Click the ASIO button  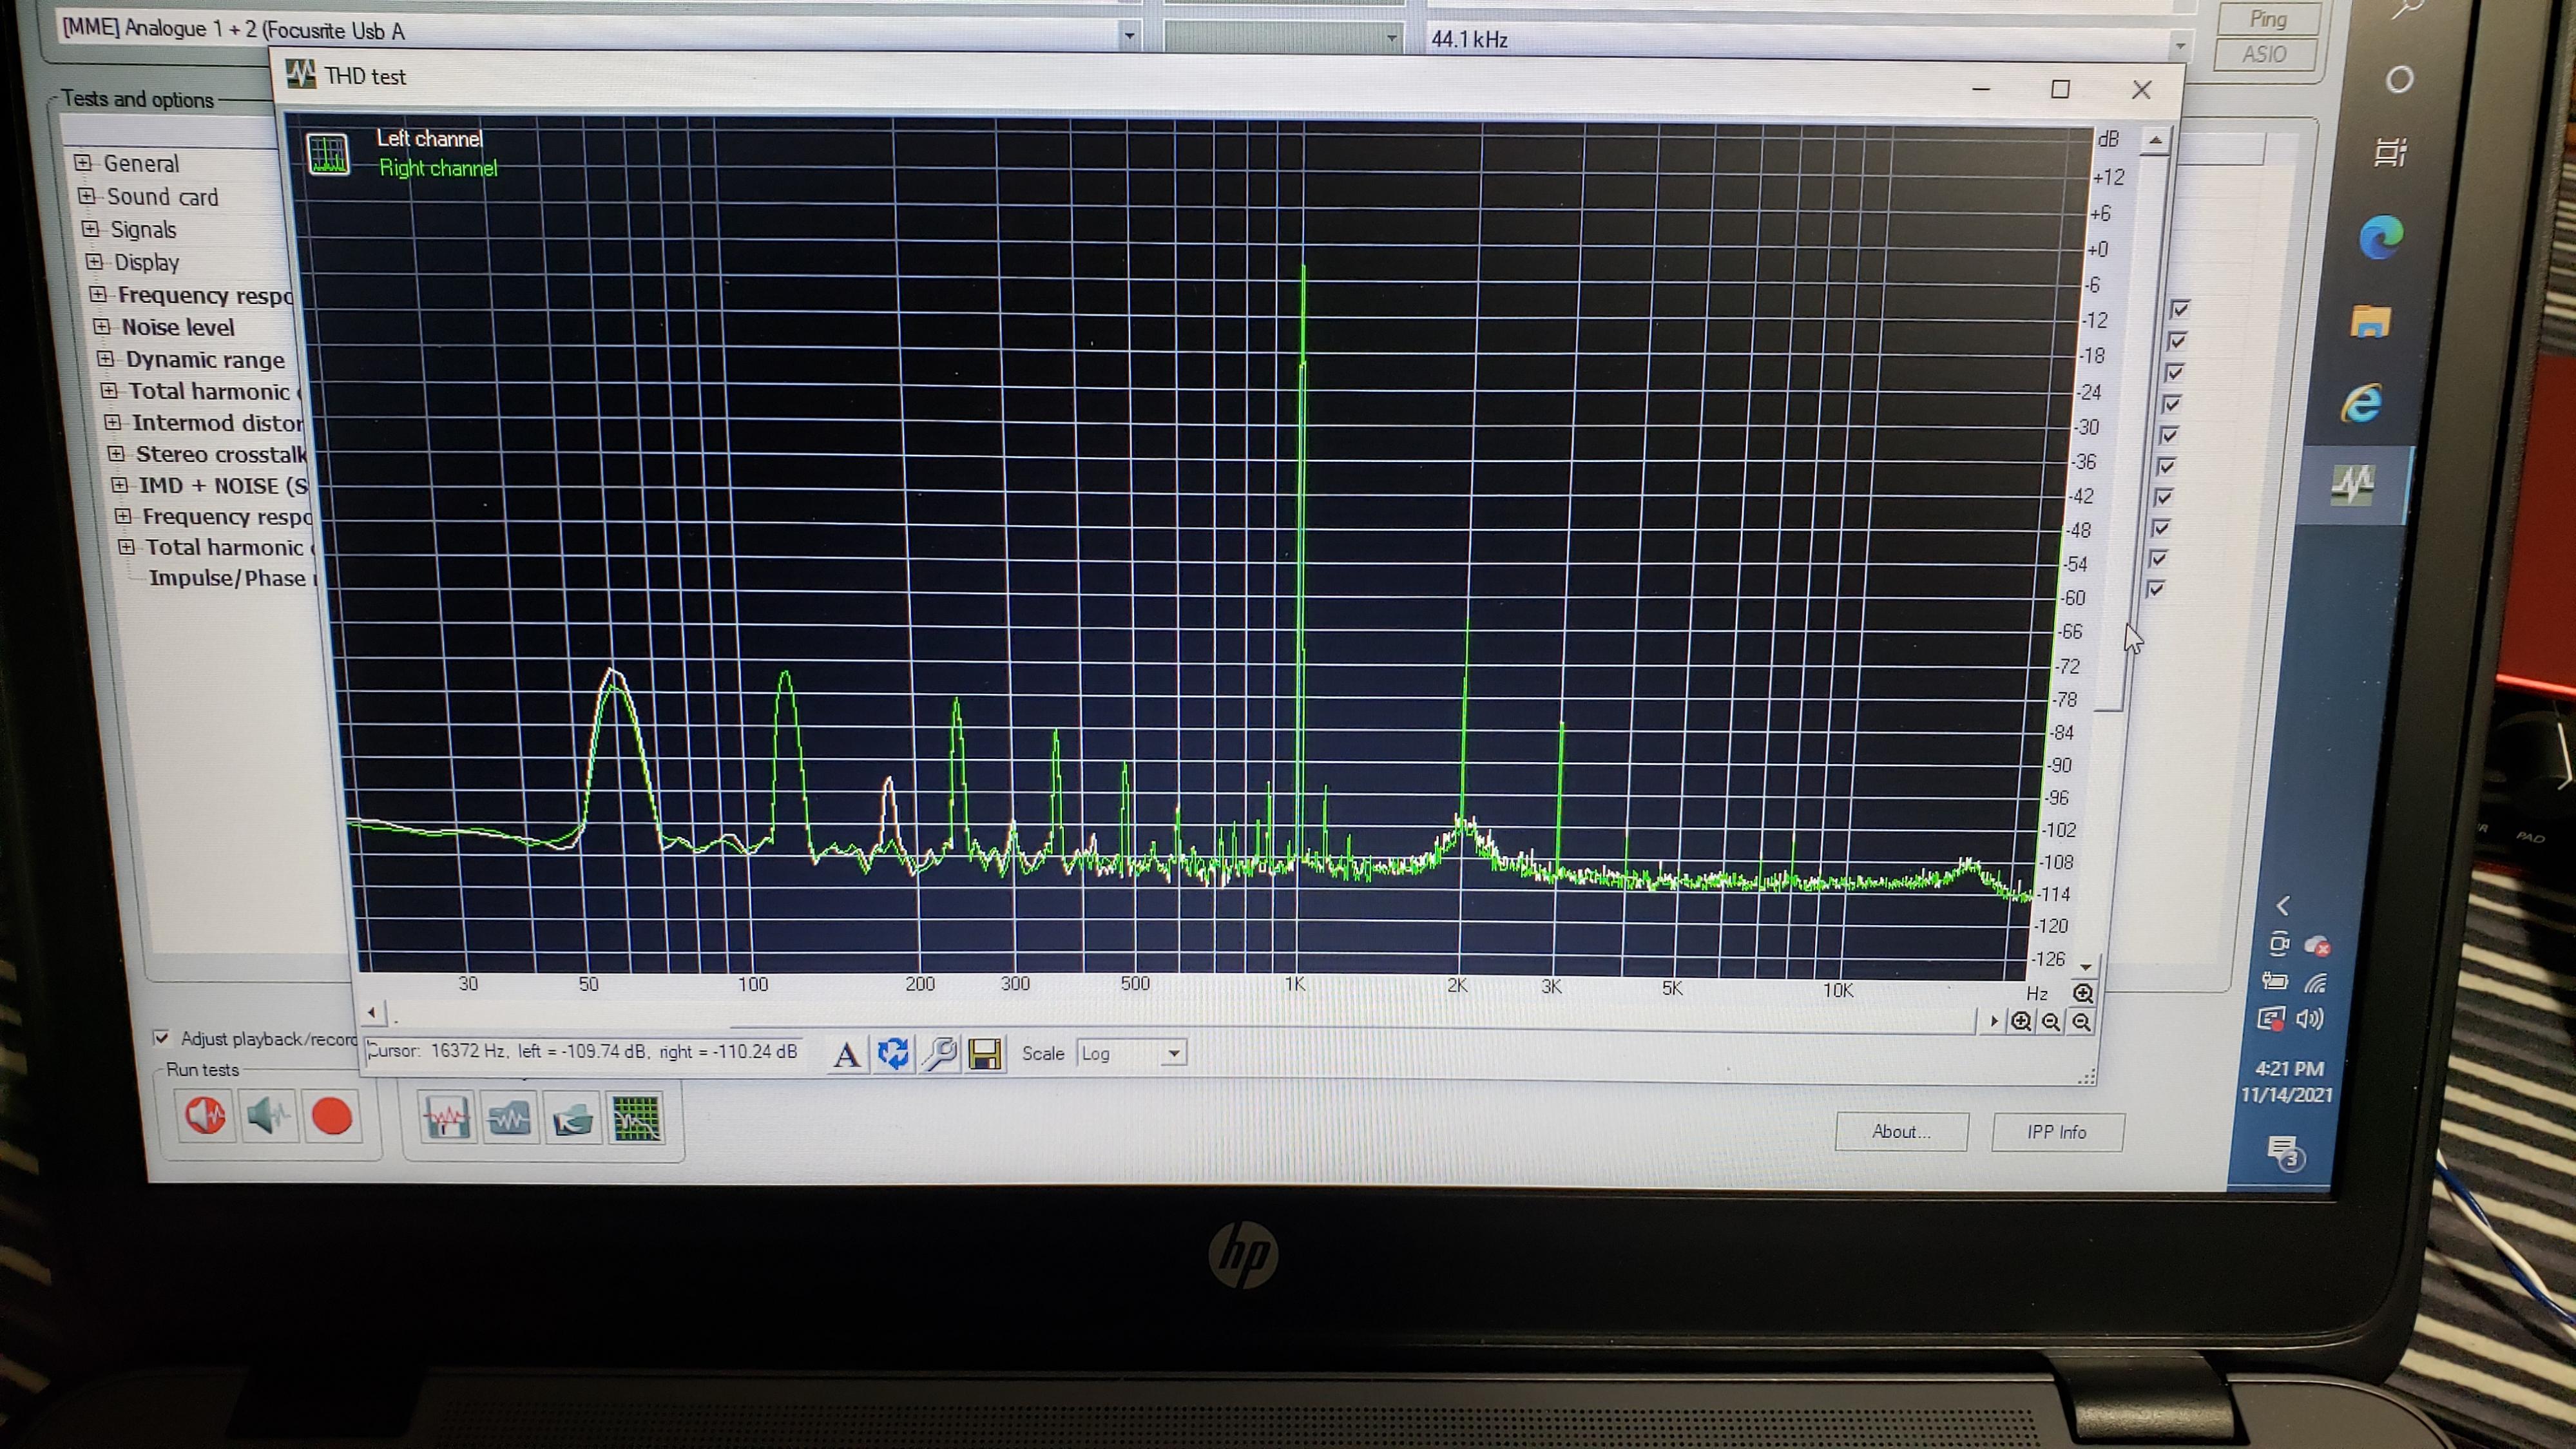[2265, 54]
